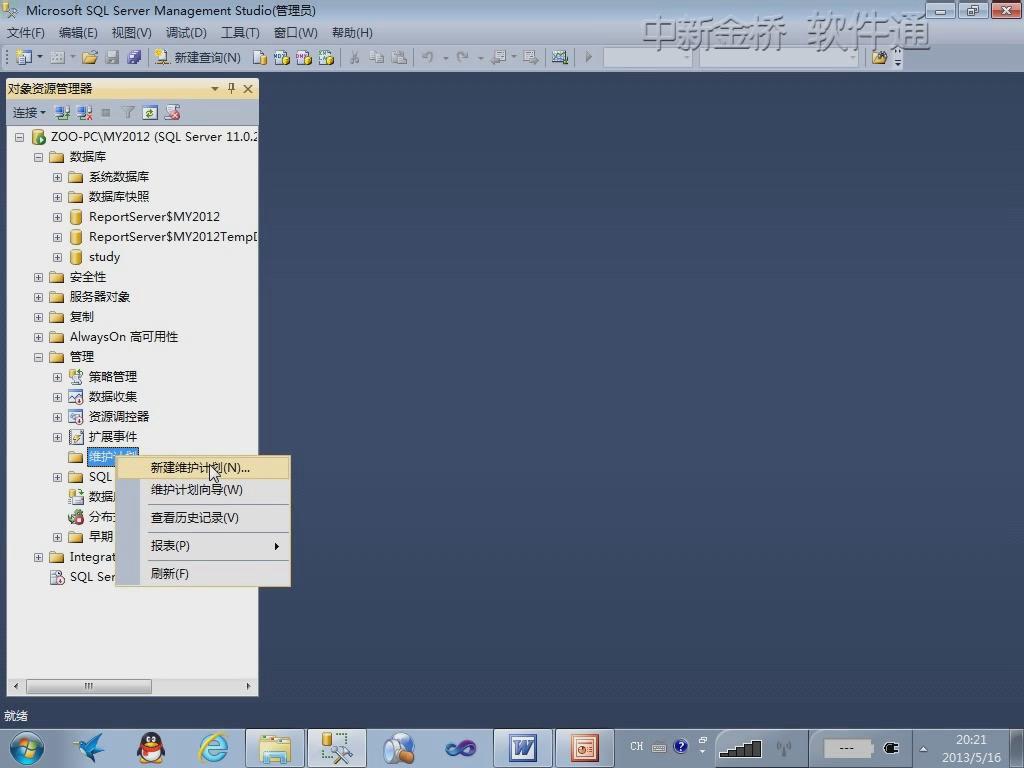This screenshot has width=1024, height=768.
Task: Click the XMLA query icon
Action: pos(327,57)
